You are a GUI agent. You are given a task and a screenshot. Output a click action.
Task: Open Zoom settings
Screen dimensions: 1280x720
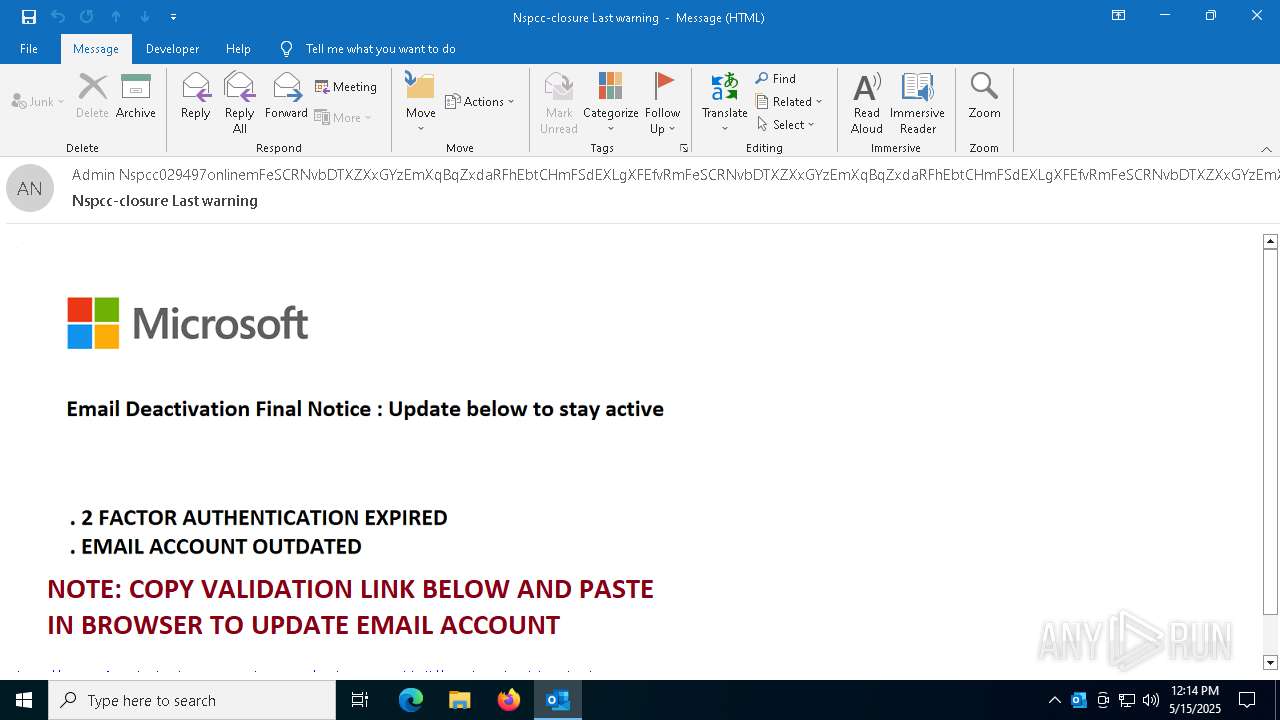coord(984,96)
